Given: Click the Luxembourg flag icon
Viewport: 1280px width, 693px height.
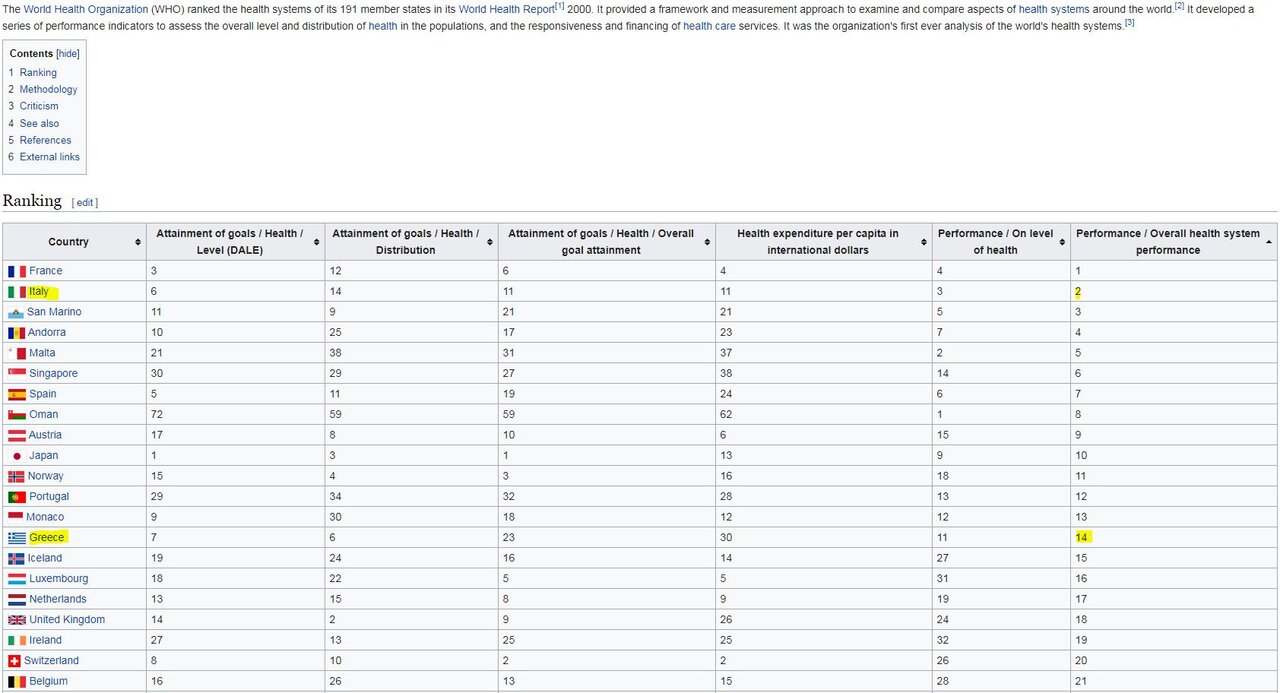Looking at the screenshot, I should click(17, 579).
